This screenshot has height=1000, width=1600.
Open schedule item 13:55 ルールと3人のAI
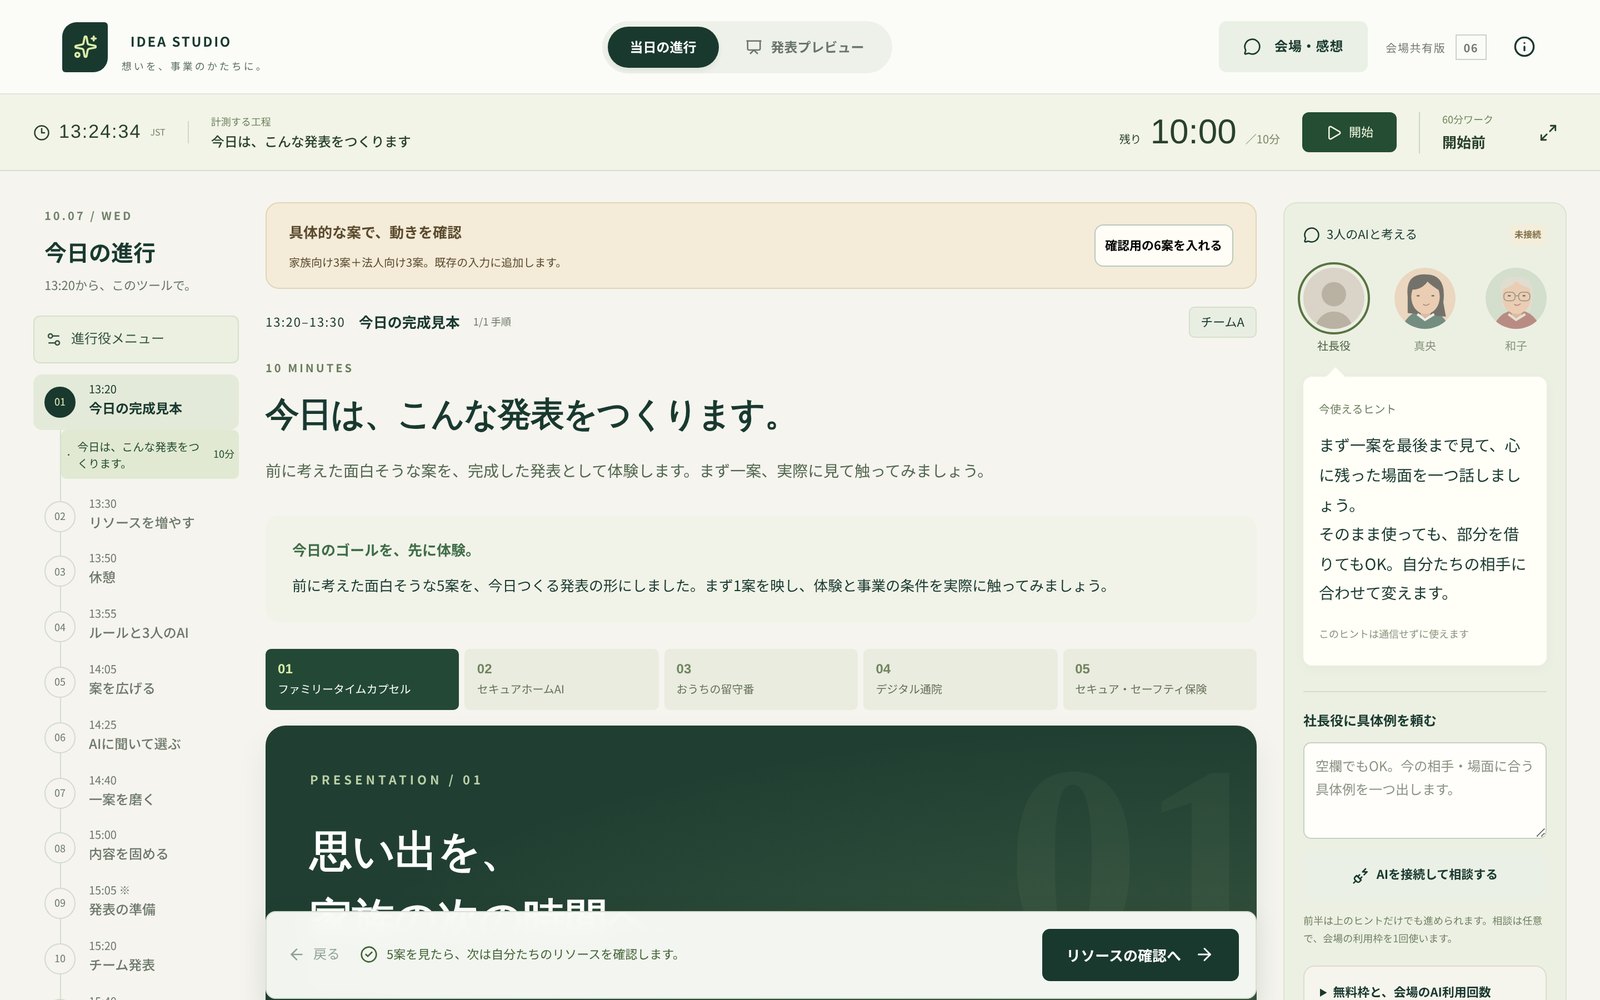point(136,624)
